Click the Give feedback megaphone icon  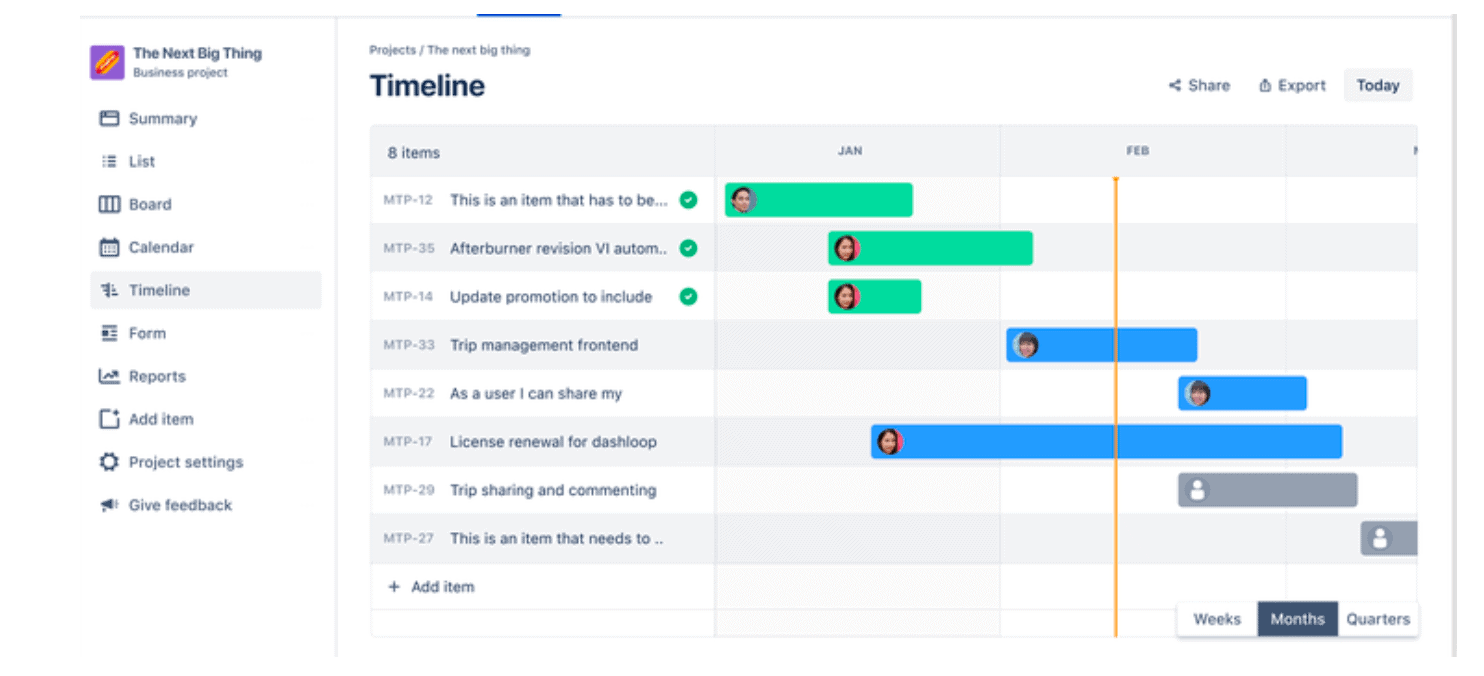pos(110,505)
